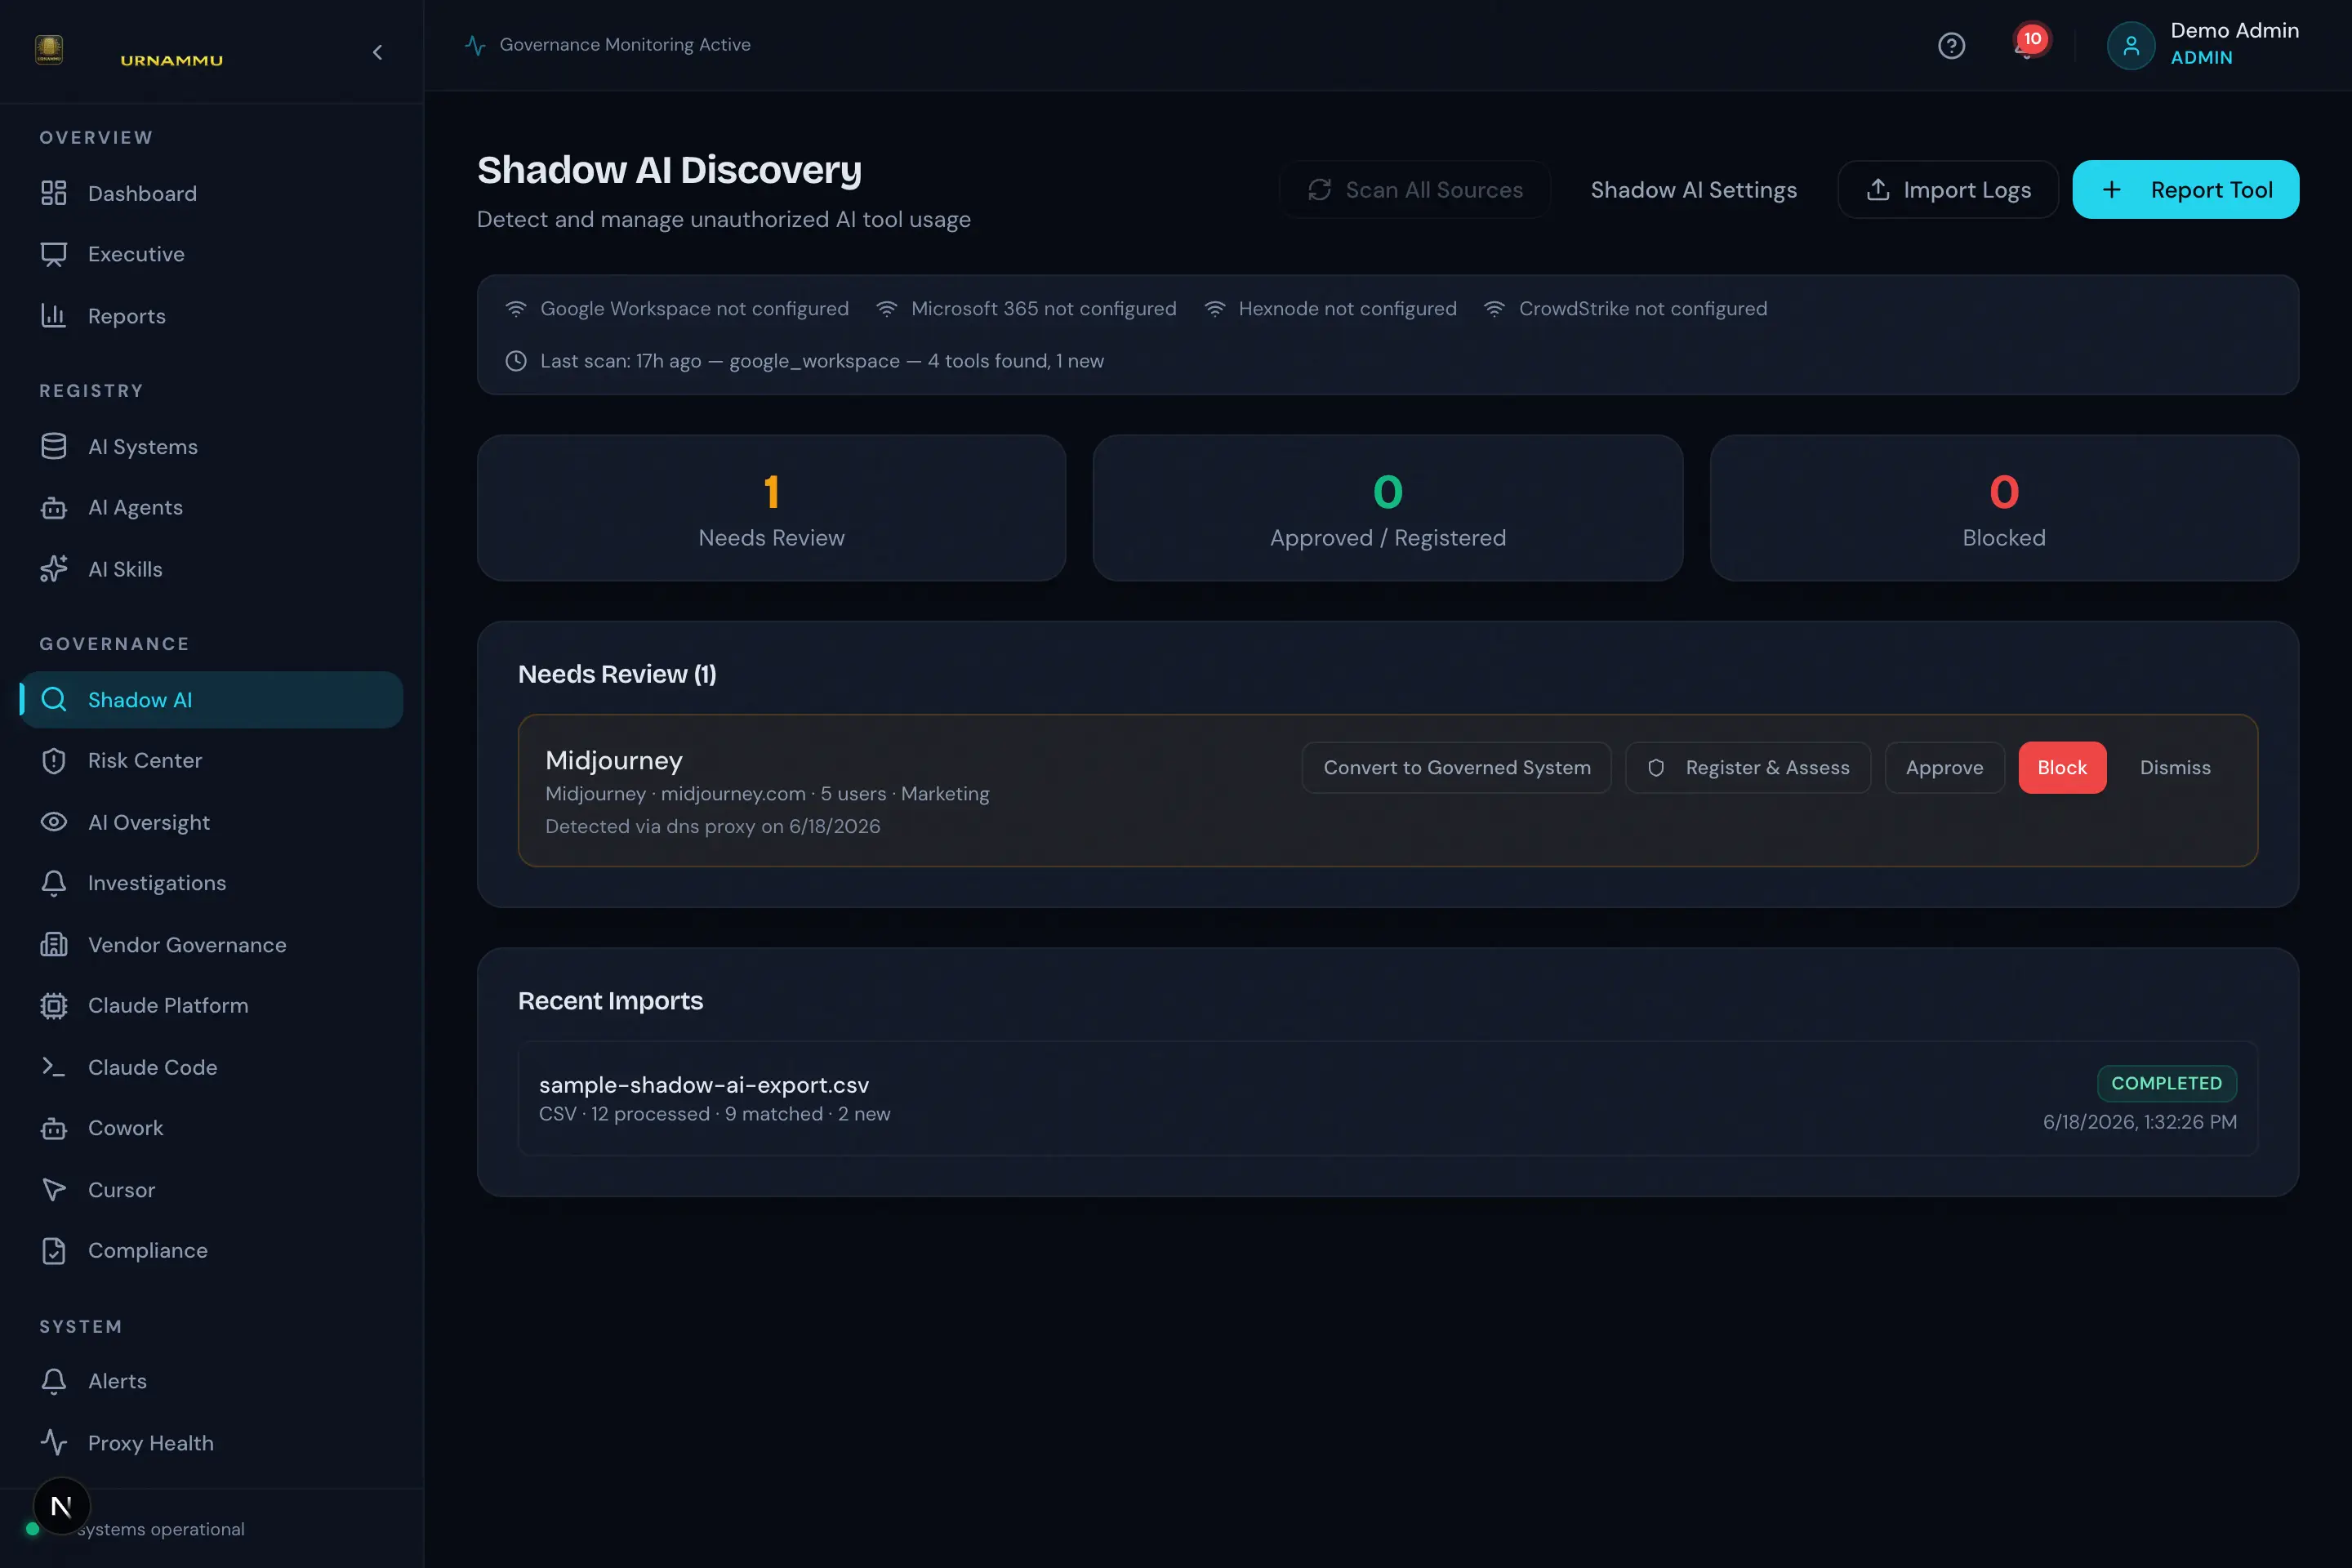Screen dimensions: 2352x1568
Task: Click the Approved / Registered count card
Action: point(1388,508)
